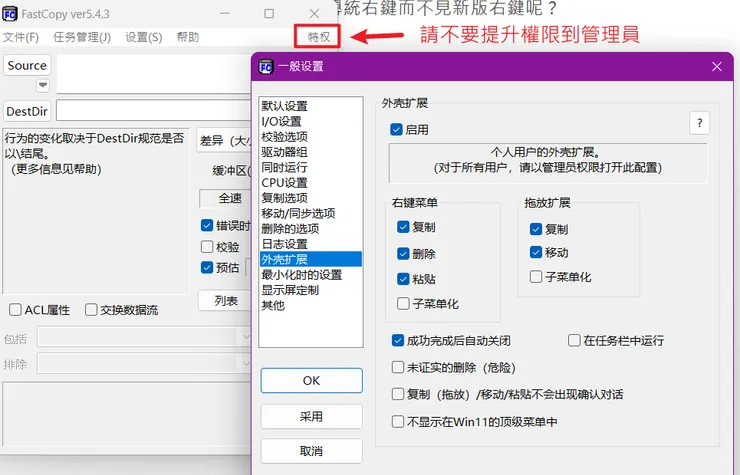Select 其他 in settings list
Image resolution: width=740 pixels, height=475 pixels.
pyautogui.click(x=311, y=305)
